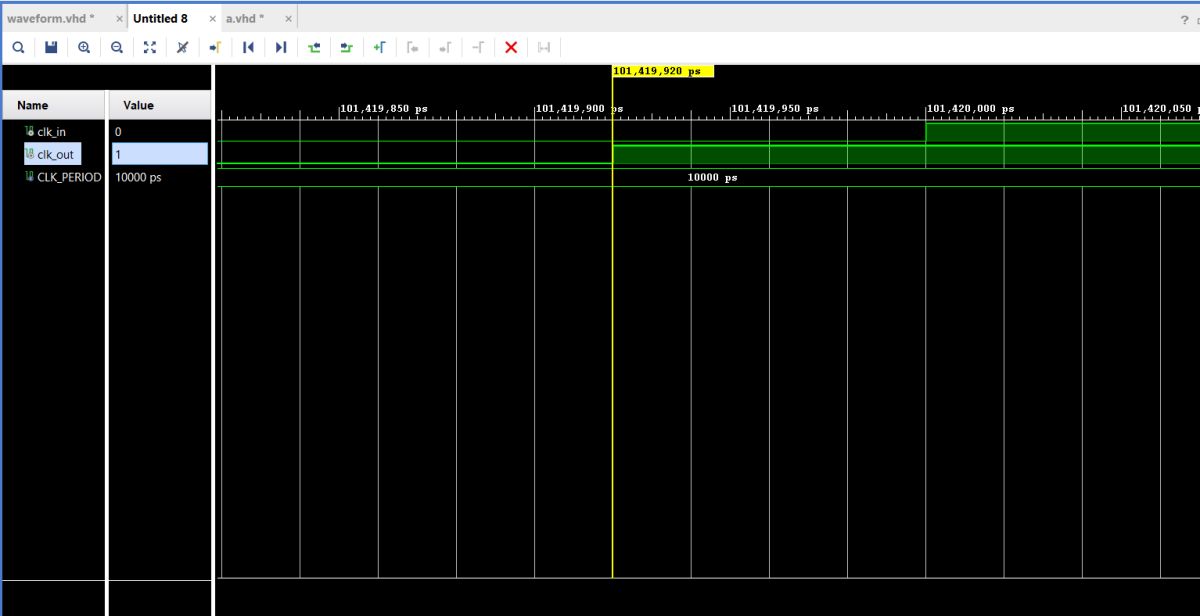Go to previous transition
The height and width of the screenshot is (616, 1200).
point(314,47)
